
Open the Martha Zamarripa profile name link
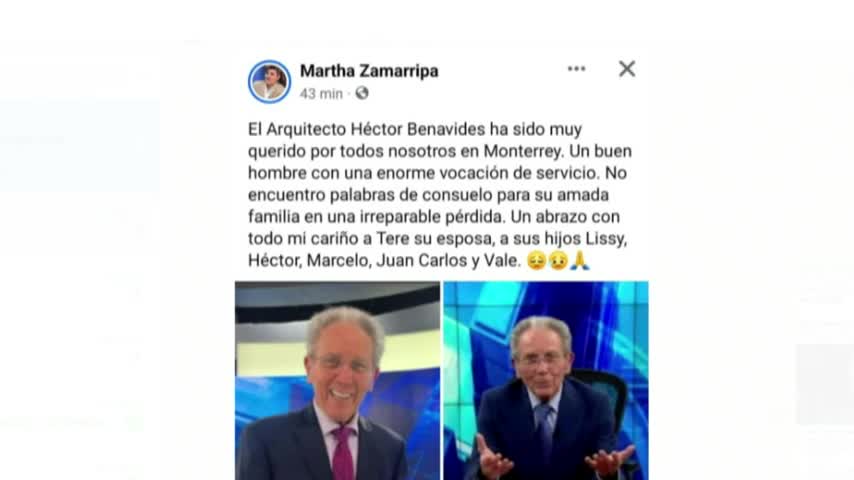pyautogui.click(x=369, y=71)
